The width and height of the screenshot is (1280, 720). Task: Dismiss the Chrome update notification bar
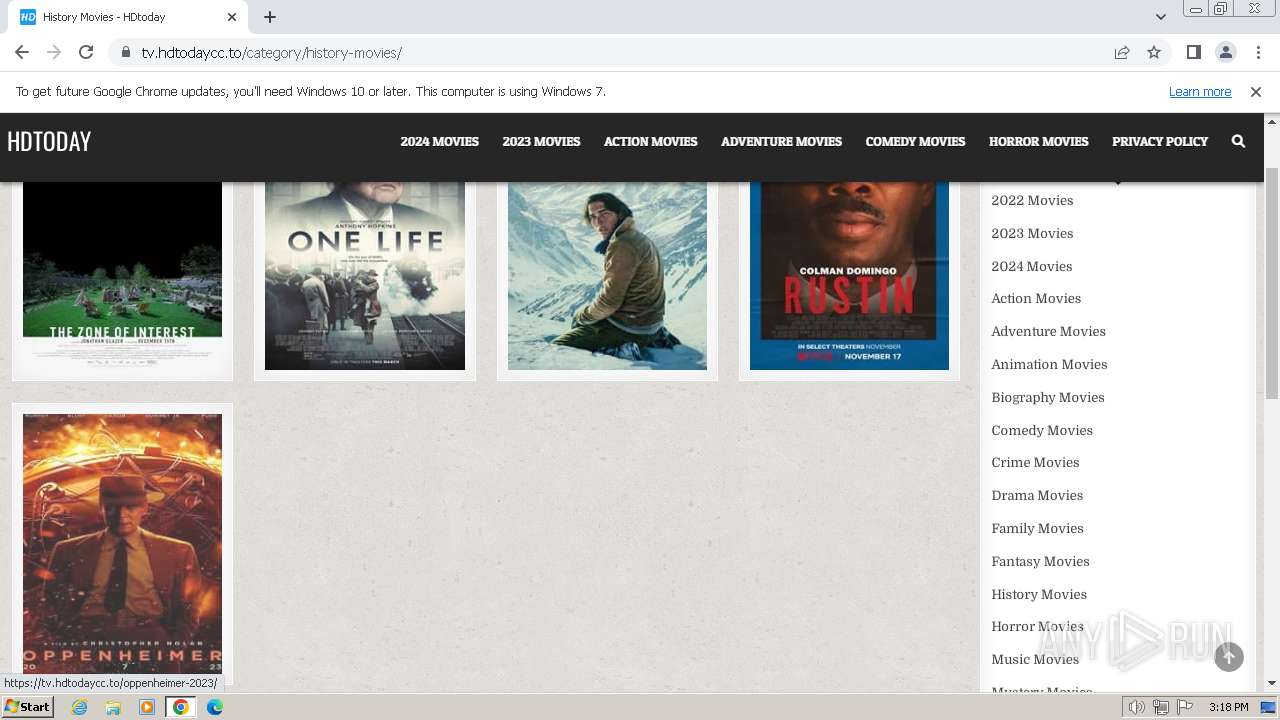1256,91
